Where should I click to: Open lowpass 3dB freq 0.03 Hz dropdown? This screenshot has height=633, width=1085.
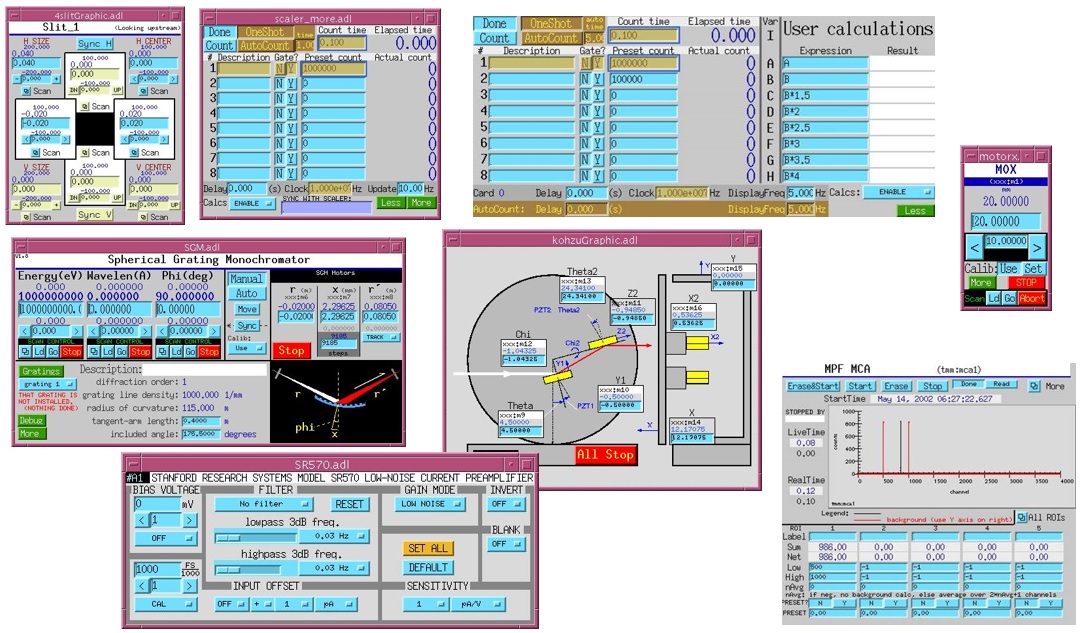(334, 536)
